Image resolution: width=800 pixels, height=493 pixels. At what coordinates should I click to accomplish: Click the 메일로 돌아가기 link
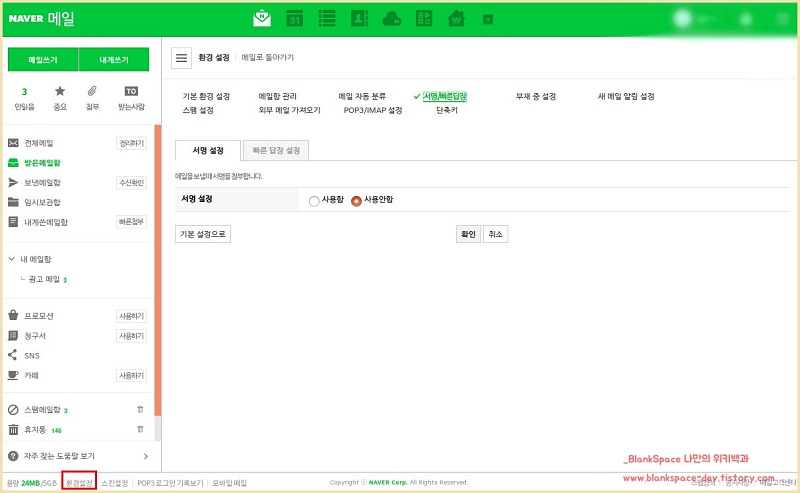pyautogui.click(x=268, y=58)
